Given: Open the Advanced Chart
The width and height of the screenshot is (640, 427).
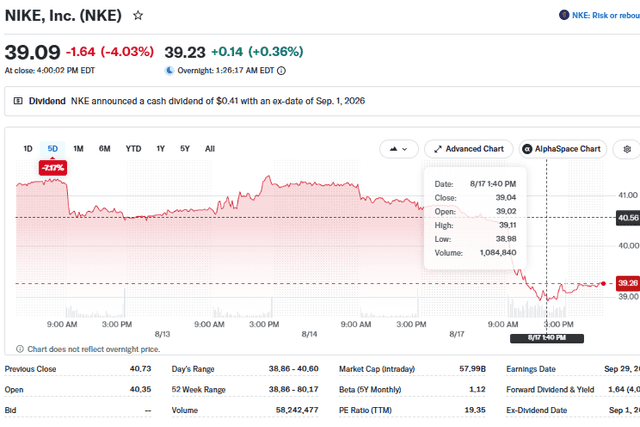Looking at the screenshot, I should (469, 149).
